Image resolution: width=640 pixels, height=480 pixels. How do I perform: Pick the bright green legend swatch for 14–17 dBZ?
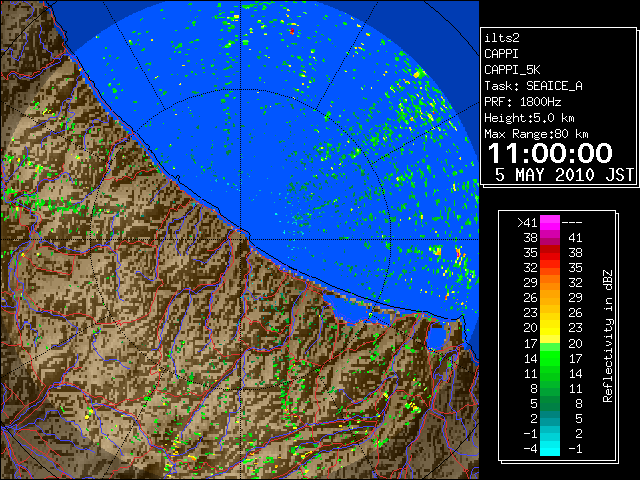click(x=550, y=358)
